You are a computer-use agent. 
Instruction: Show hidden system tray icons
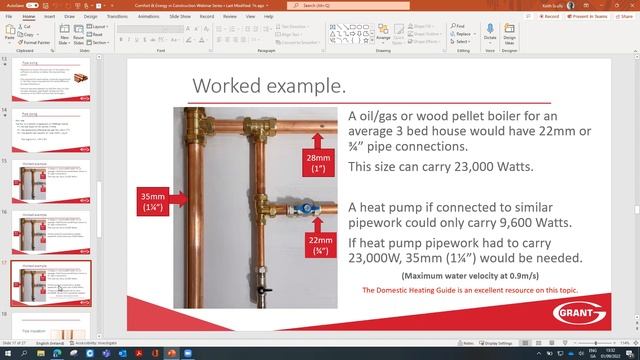pyautogui.click(x=539, y=353)
